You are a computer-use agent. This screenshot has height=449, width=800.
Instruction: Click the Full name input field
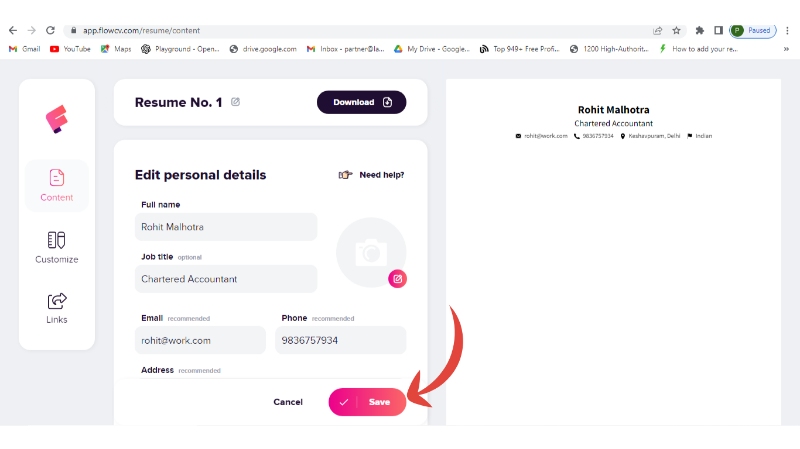tap(228, 227)
